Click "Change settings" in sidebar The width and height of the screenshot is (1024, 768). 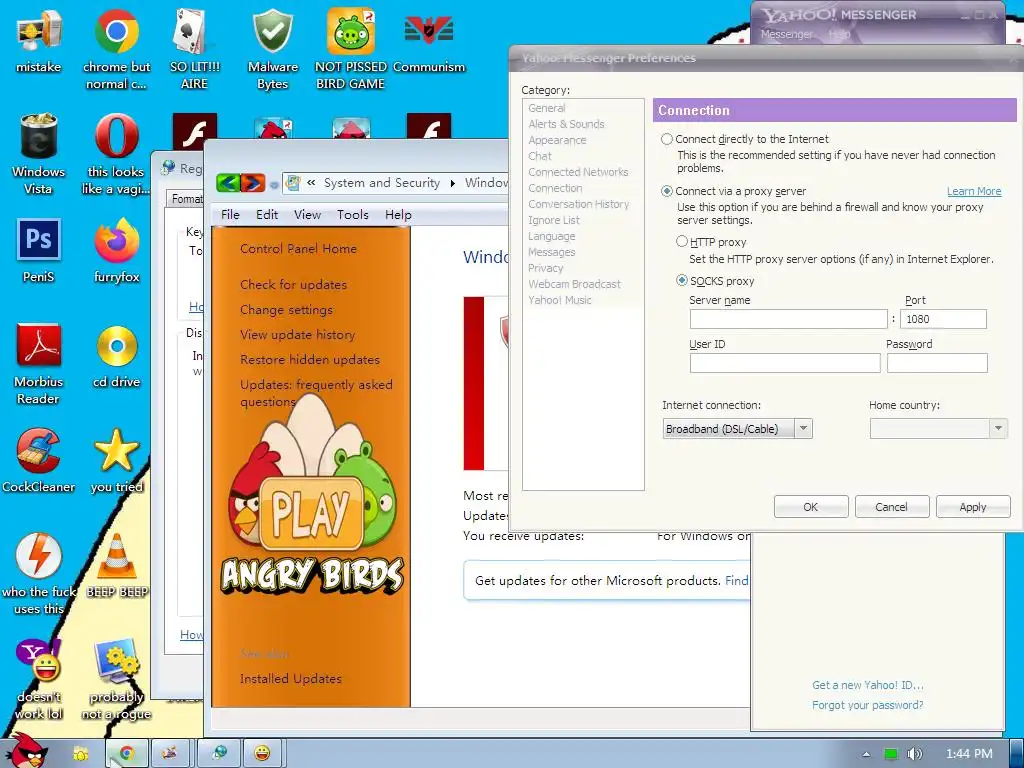click(286, 310)
